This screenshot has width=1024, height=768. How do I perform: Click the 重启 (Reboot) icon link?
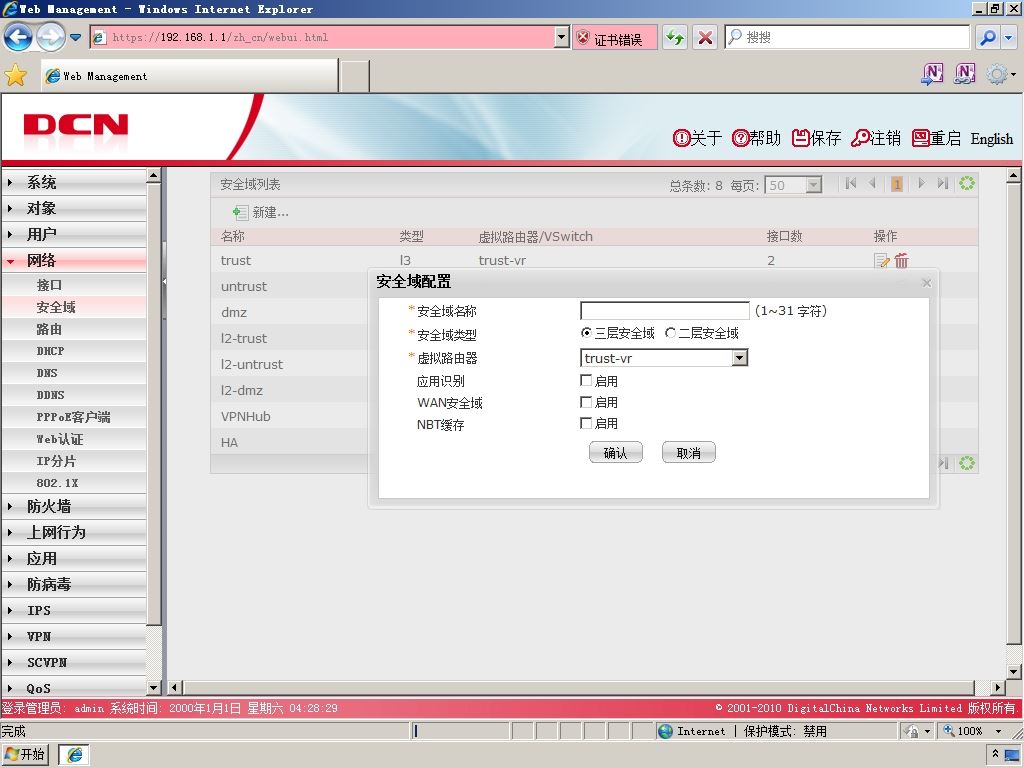click(936, 138)
